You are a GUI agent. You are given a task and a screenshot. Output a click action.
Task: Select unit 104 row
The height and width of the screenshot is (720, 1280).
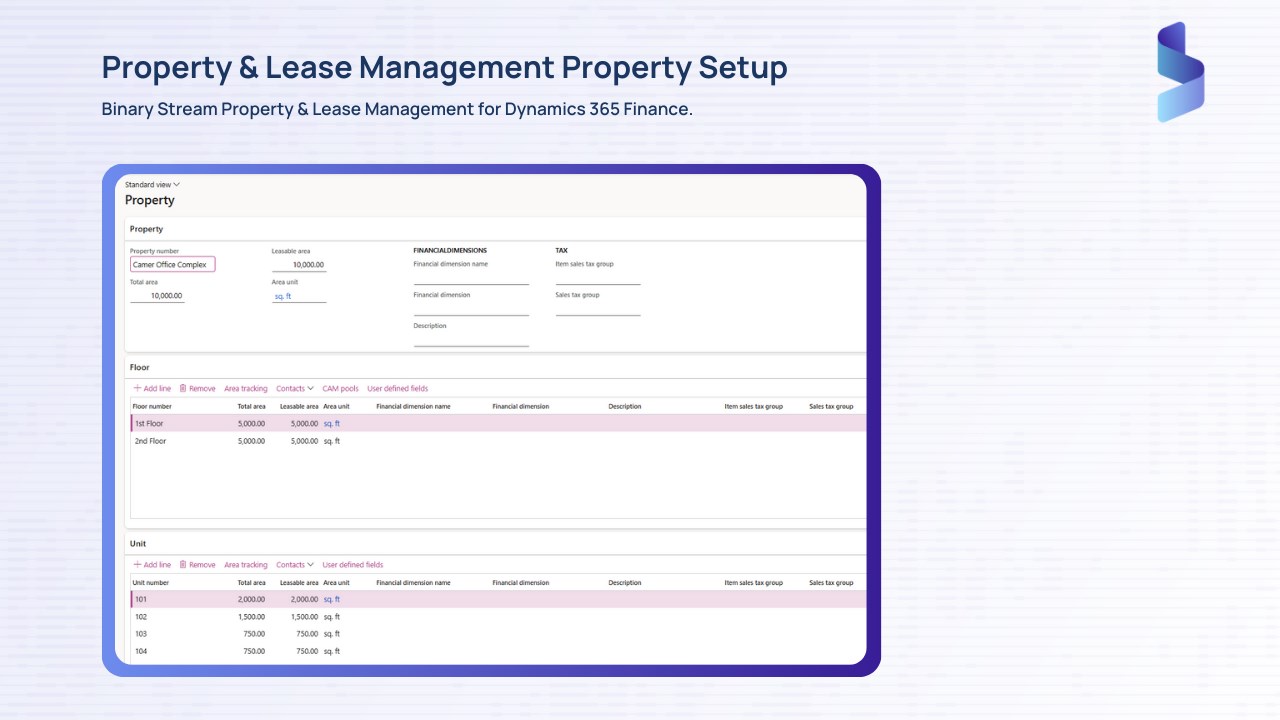coord(498,651)
